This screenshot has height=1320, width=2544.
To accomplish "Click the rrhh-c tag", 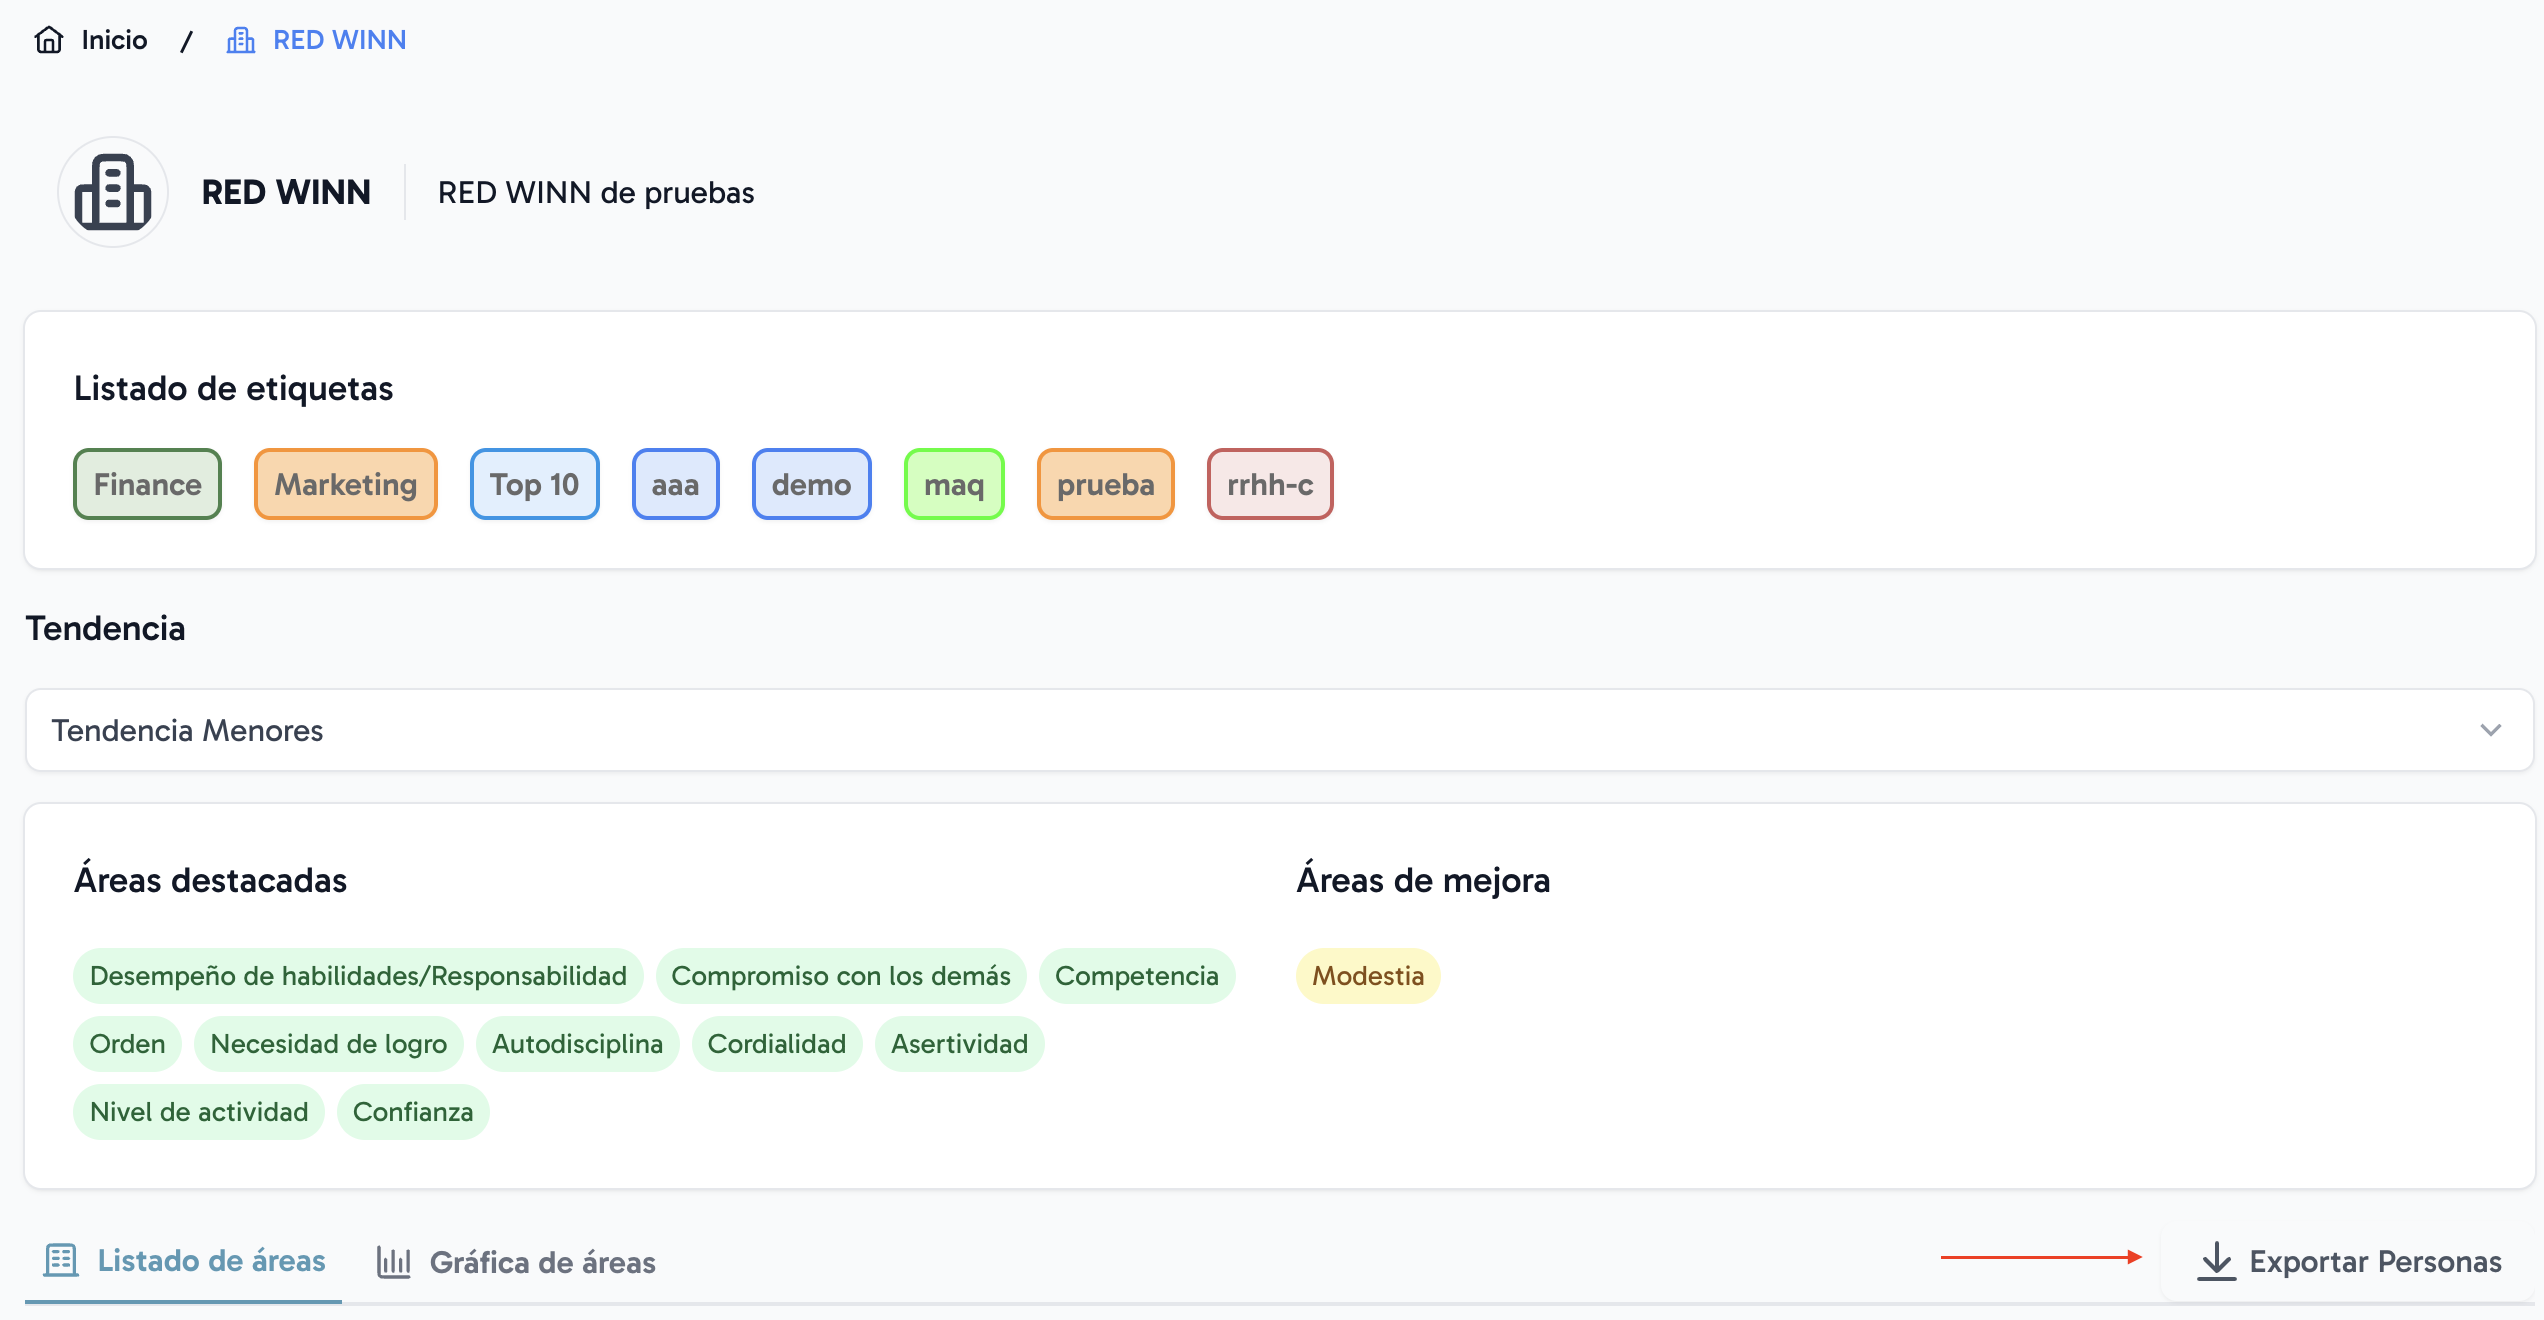I will point(1269,484).
